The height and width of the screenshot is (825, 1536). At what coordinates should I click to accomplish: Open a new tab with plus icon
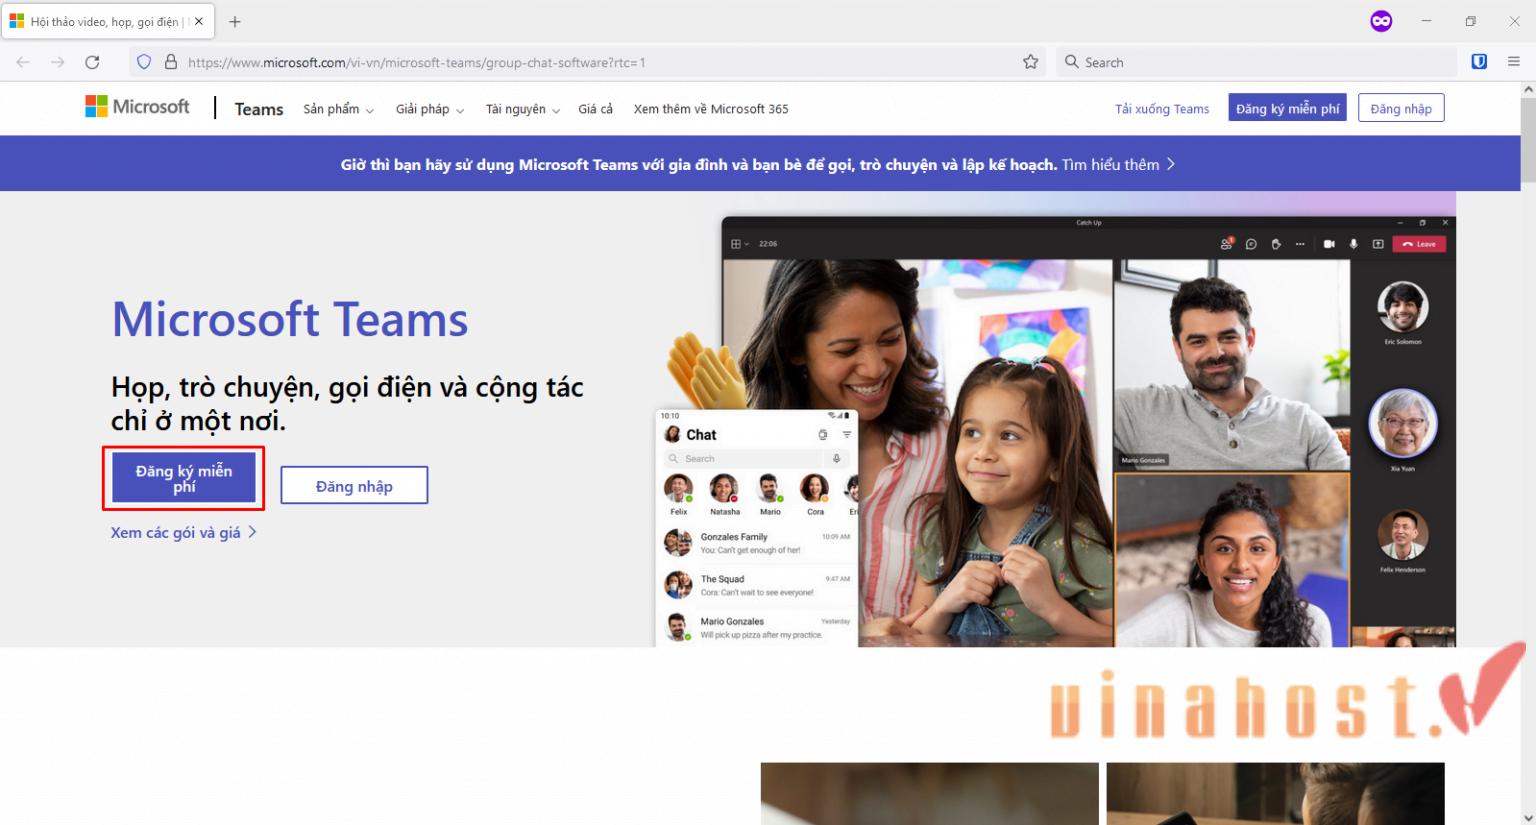click(235, 21)
